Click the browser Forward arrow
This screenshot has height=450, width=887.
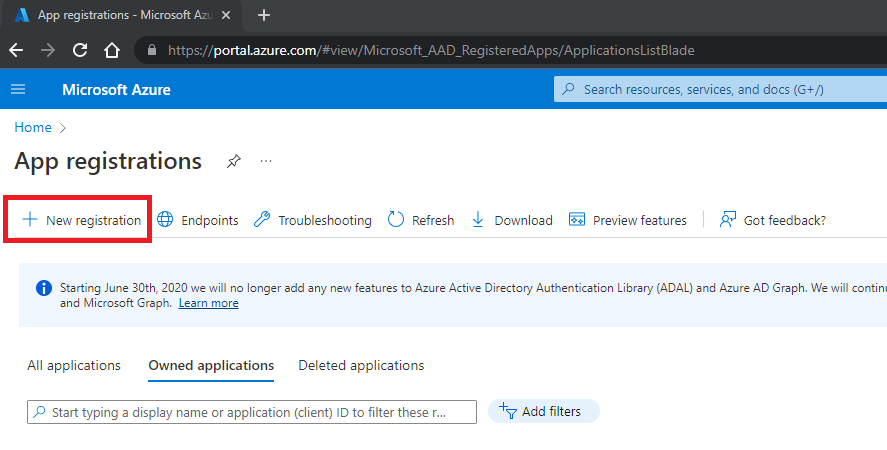point(48,50)
